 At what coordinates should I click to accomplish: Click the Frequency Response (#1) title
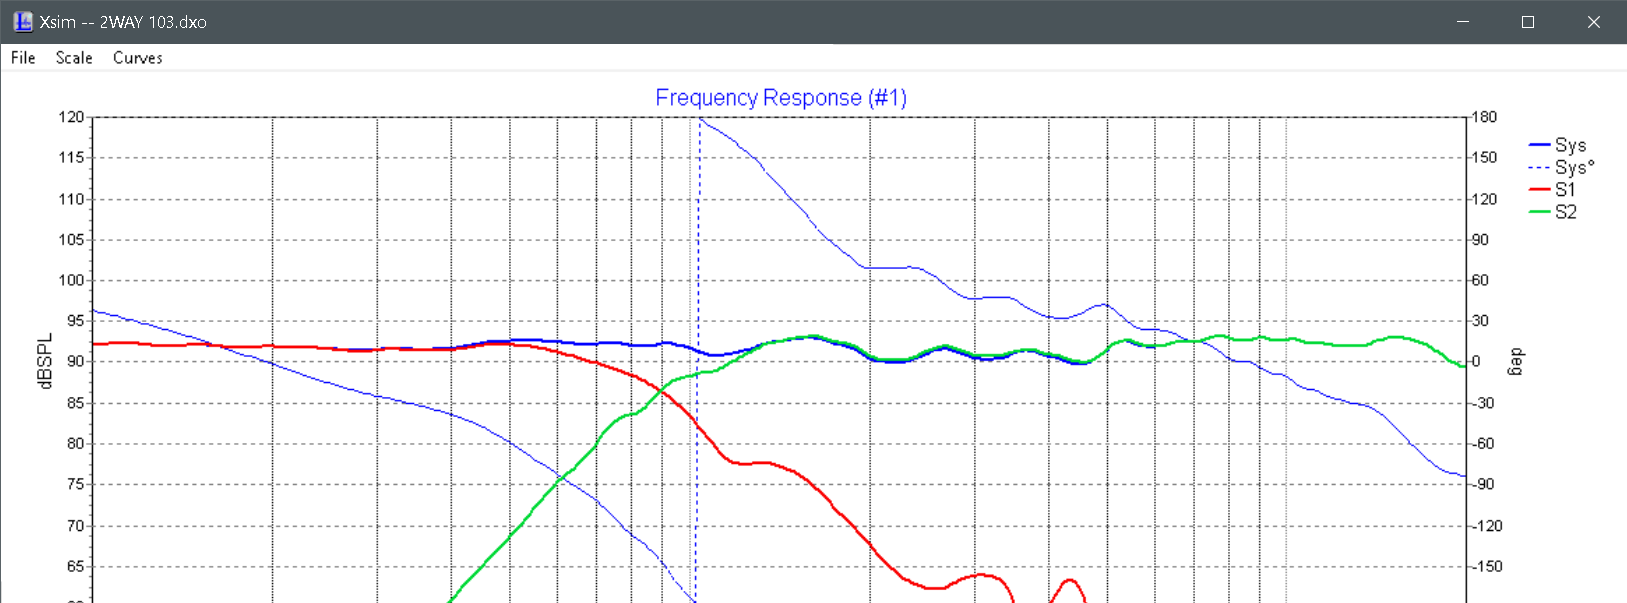click(781, 98)
